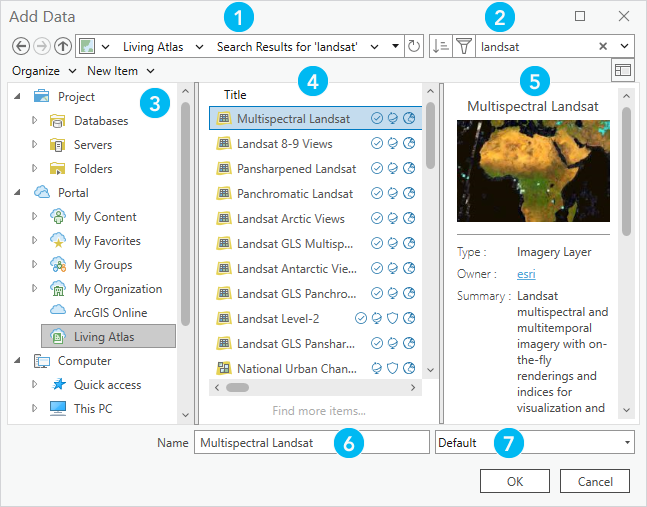The image size is (647, 507).
Task: Clear the landsat search text
Action: [603, 47]
